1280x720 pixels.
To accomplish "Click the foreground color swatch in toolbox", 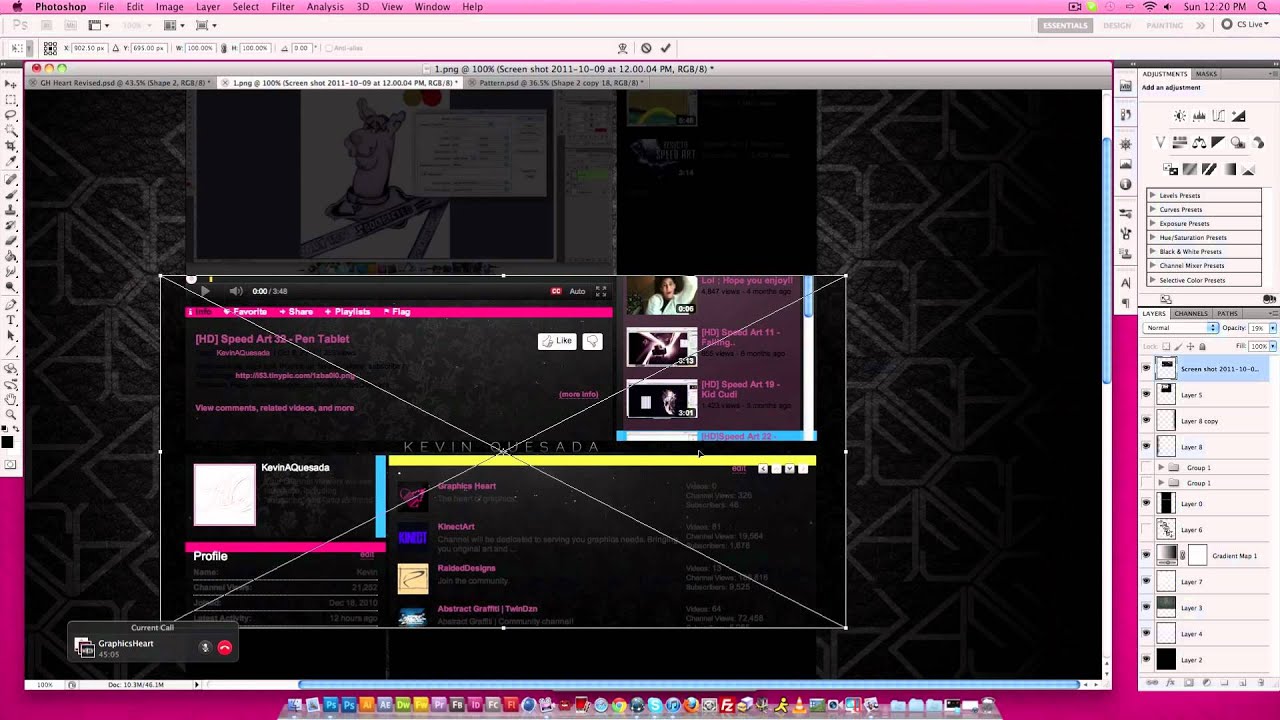I will (x=8, y=441).
